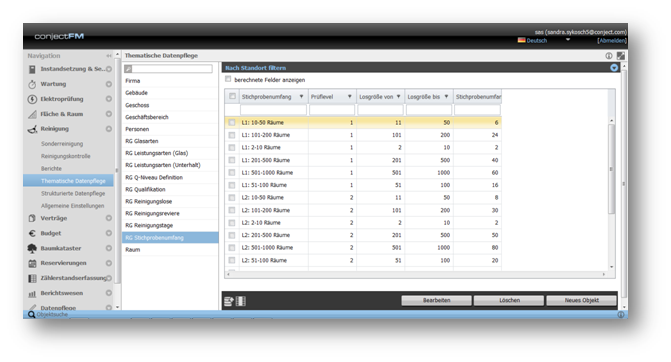Open Sonderreinigung in navigation
671x362 pixels.
tap(62, 144)
